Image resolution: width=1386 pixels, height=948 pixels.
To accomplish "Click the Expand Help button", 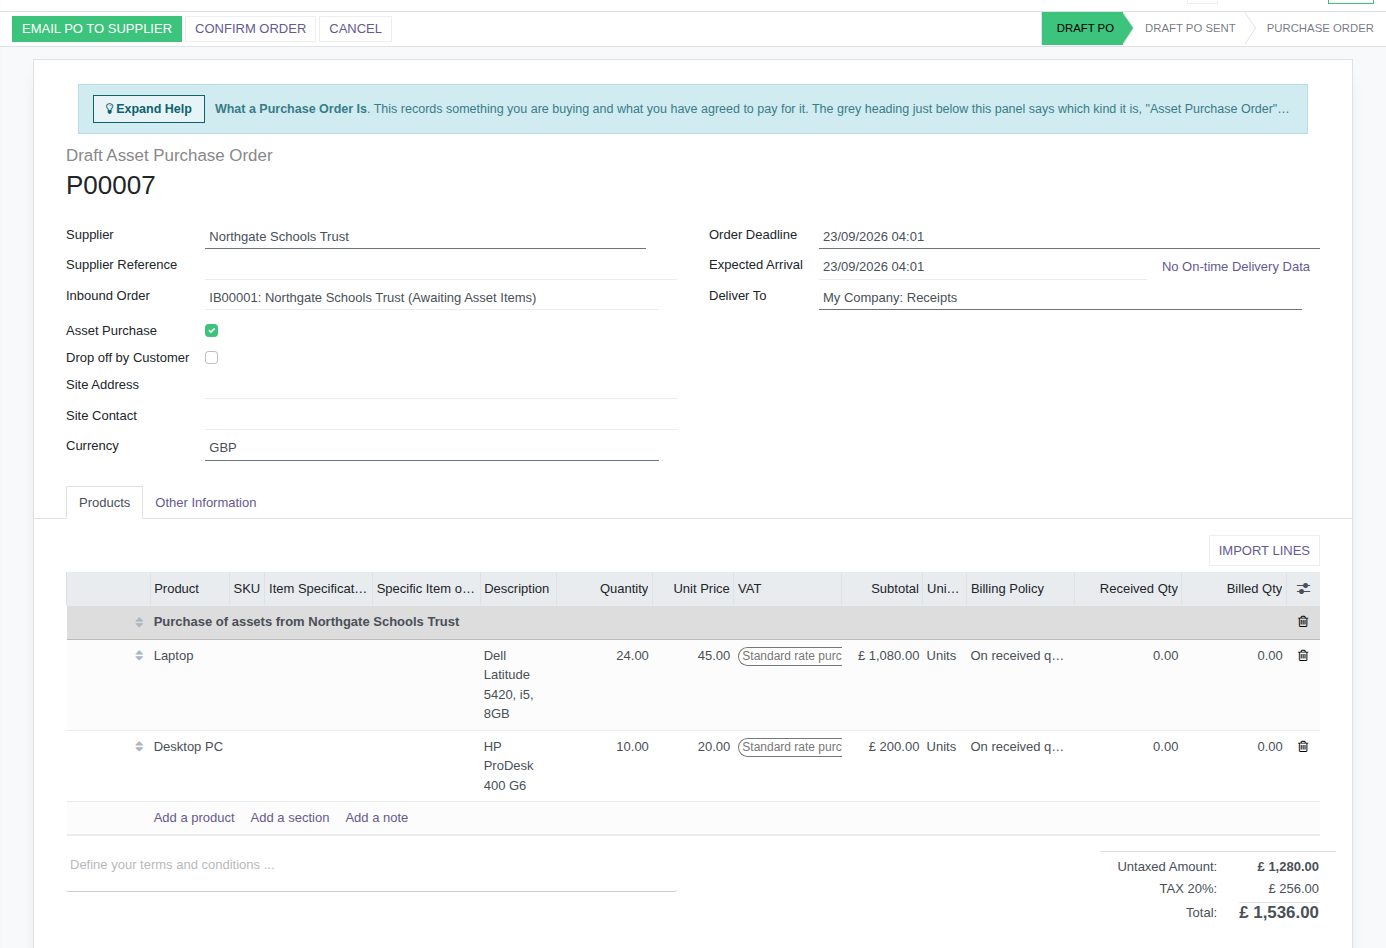I will pos(149,109).
